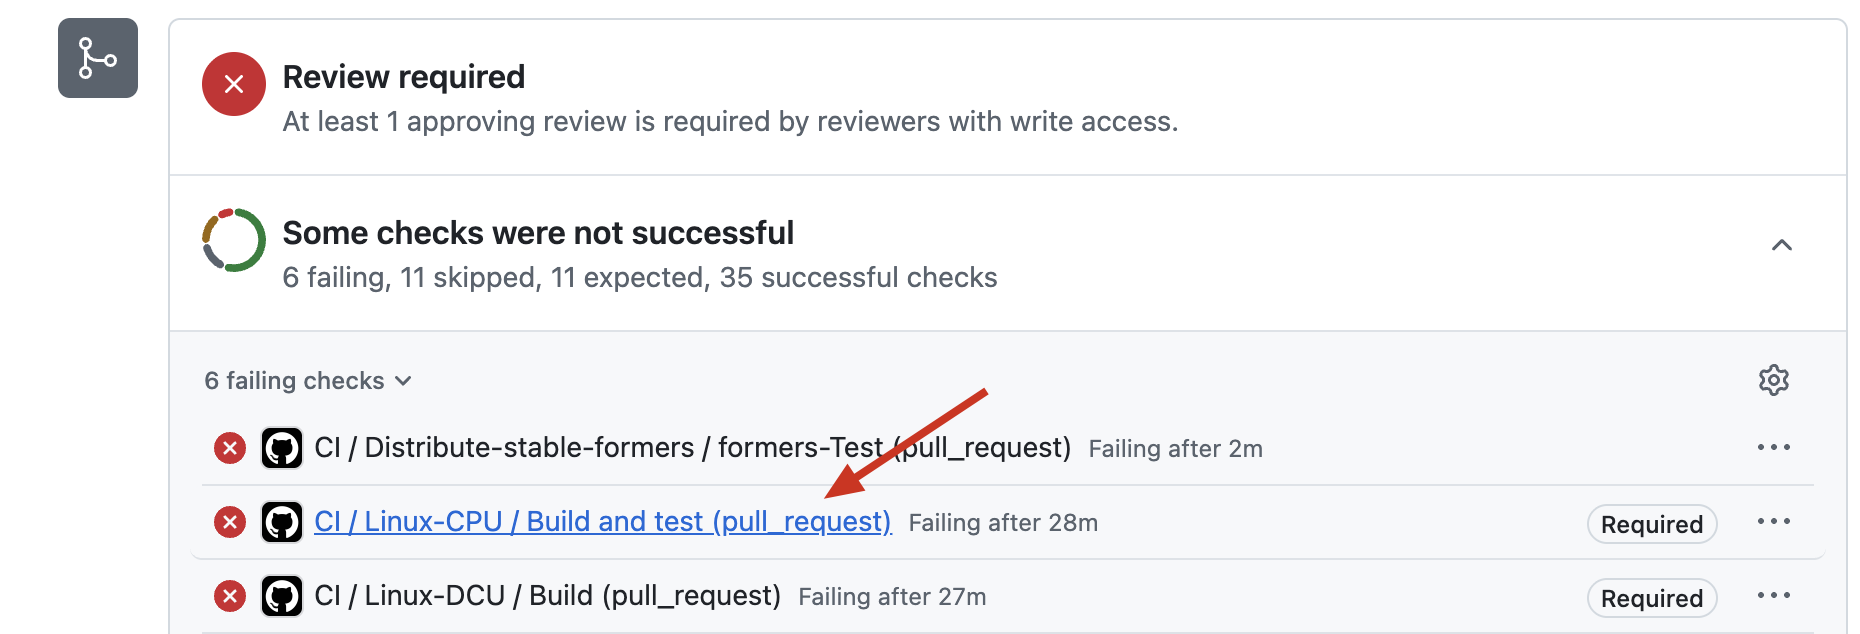Open the ellipsis menu for formers-Test check
1860x634 pixels.
tap(1774, 448)
